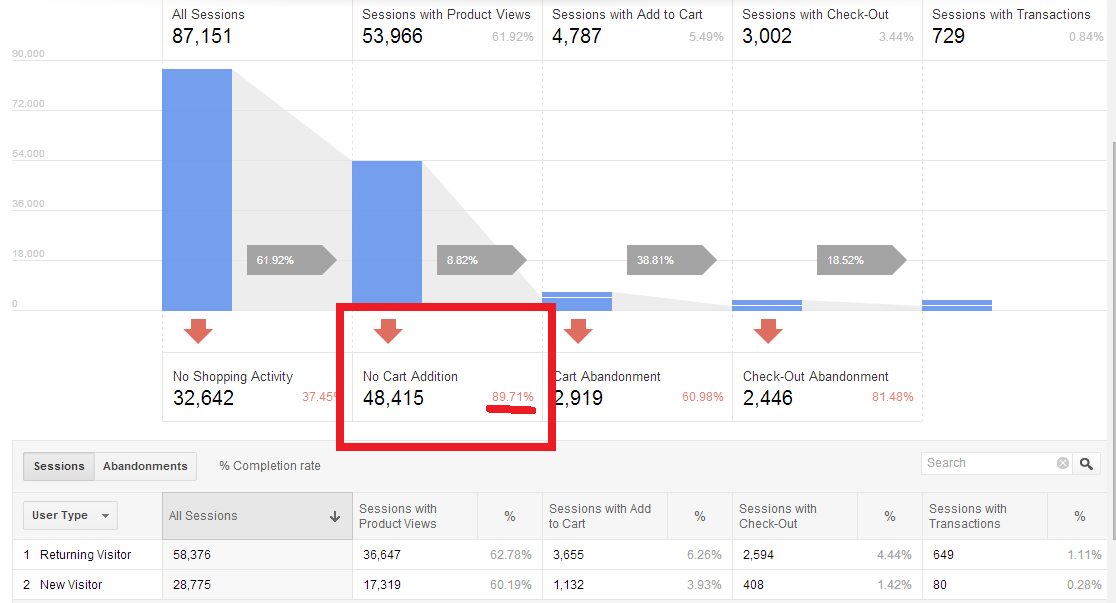Click the All Sessions blue bar

pyautogui.click(x=197, y=190)
